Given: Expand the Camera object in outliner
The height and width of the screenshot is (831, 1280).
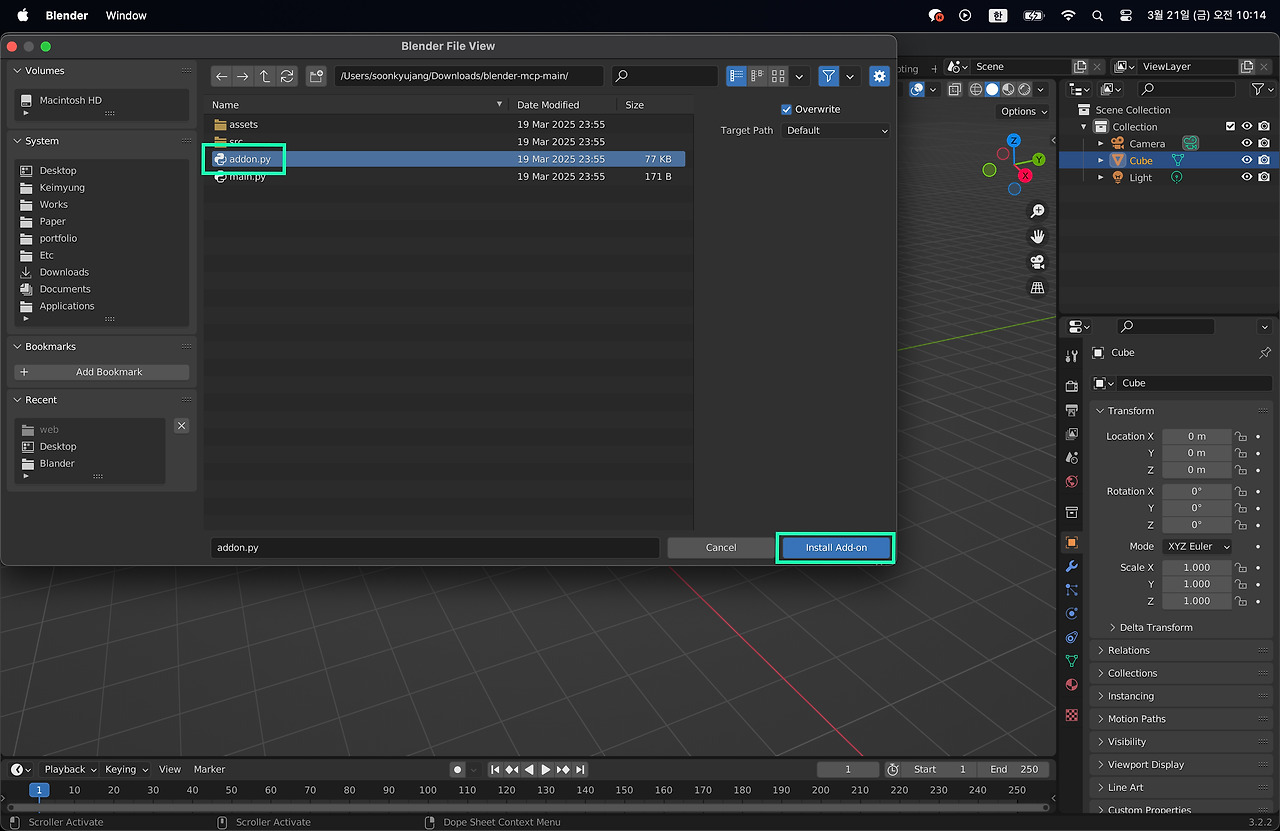Looking at the screenshot, I should click(1101, 144).
